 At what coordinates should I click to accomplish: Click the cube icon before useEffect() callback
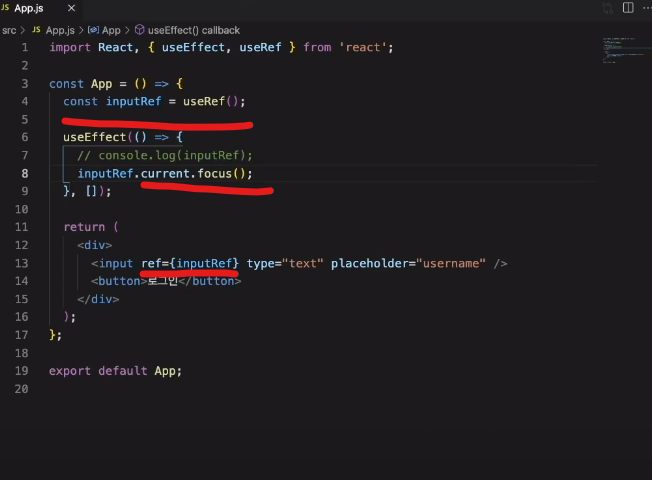(140, 30)
